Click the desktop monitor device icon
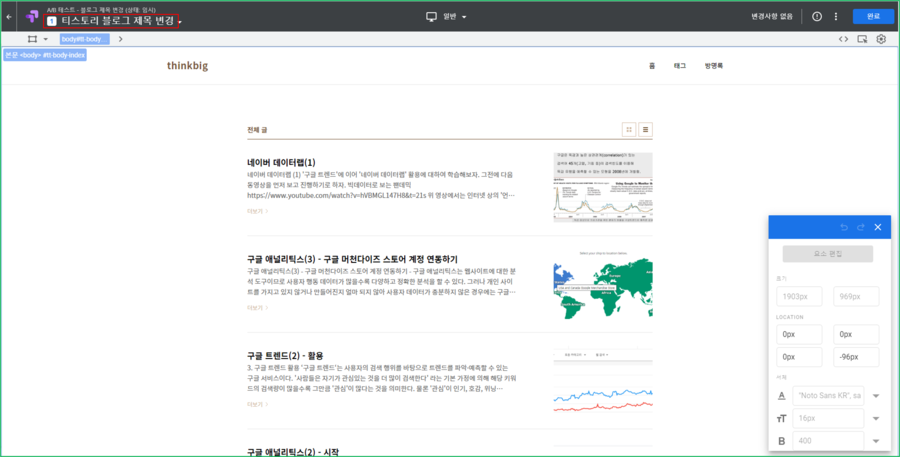900x457 pixels. 431,17
